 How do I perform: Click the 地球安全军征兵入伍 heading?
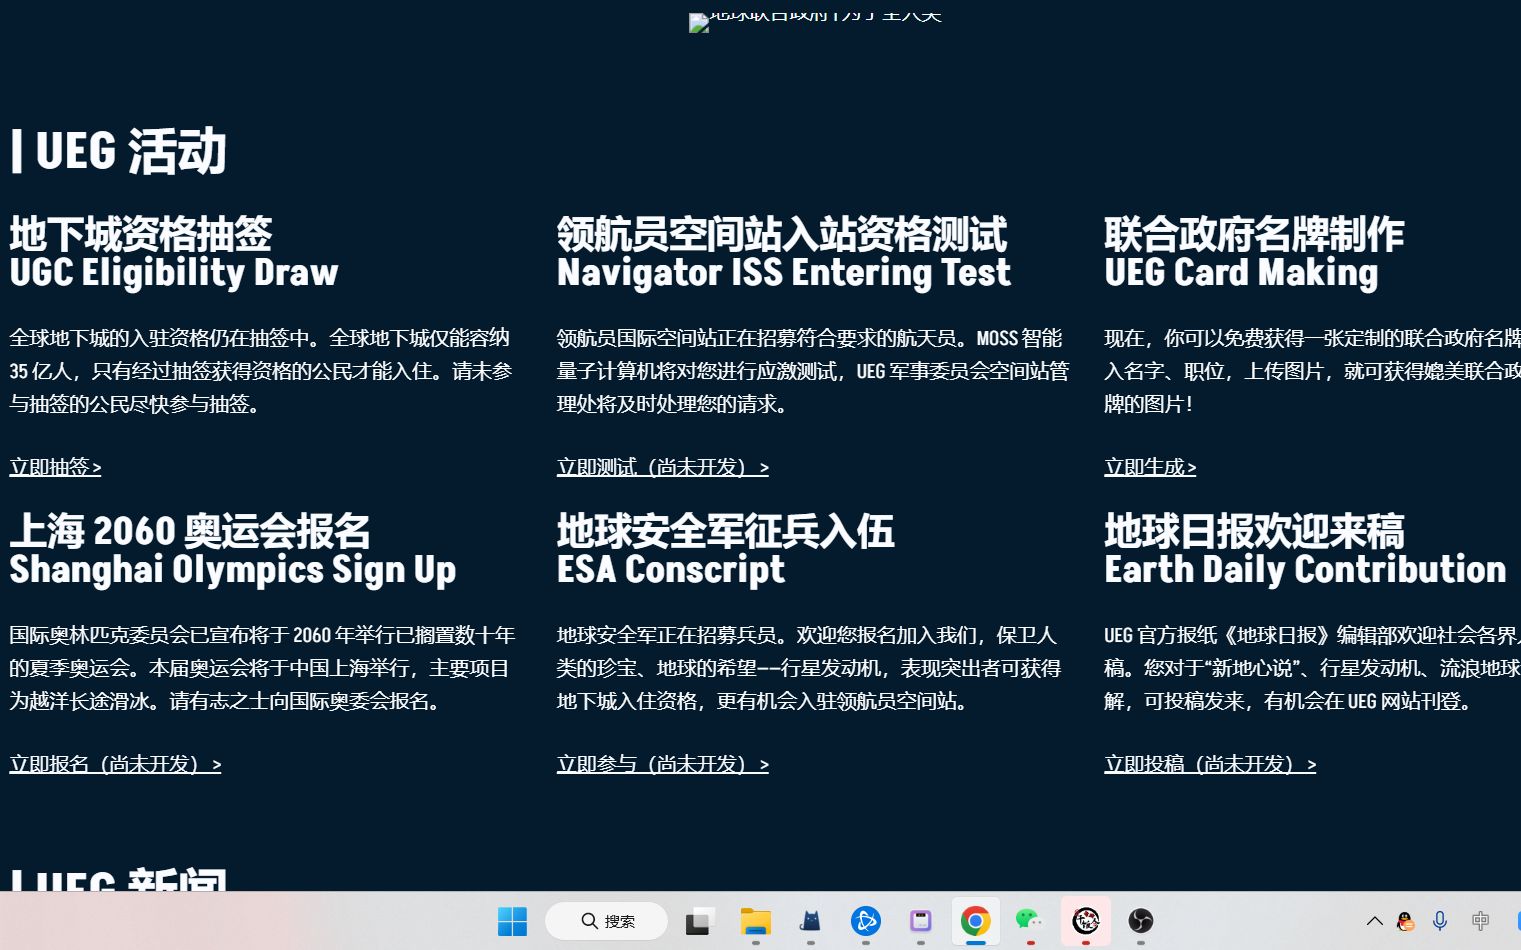[x=725, y=531]
